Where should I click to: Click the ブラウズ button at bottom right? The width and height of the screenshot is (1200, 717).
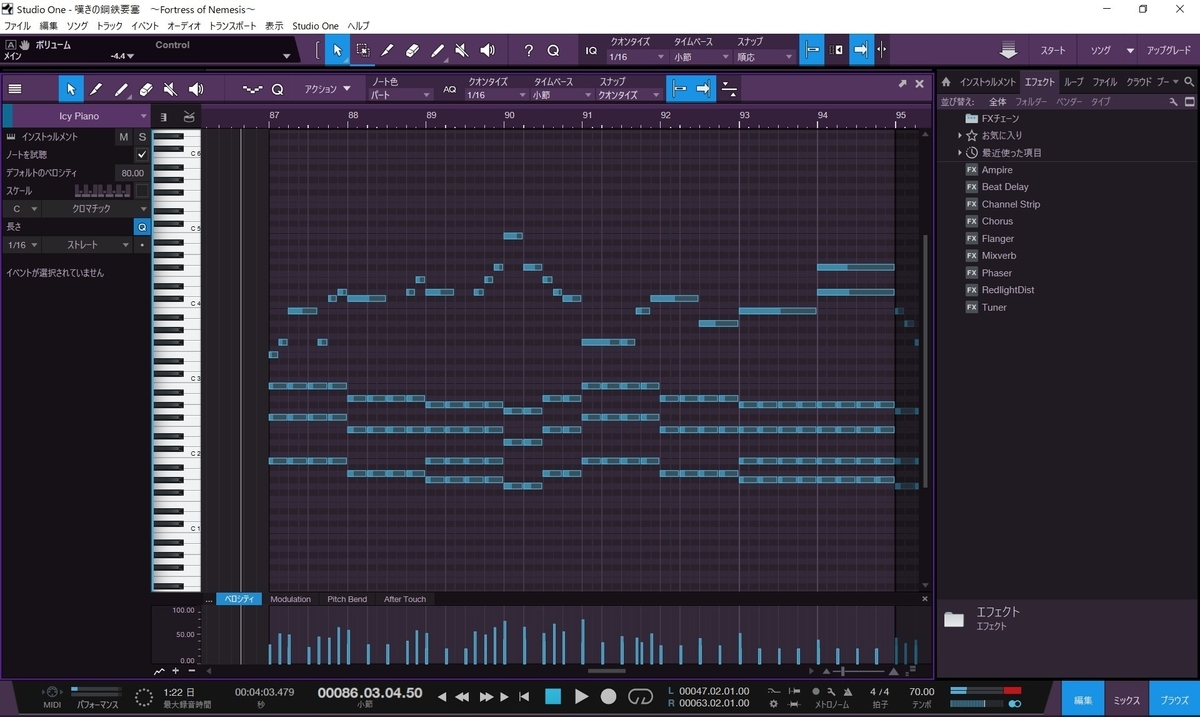(1174, 700)
